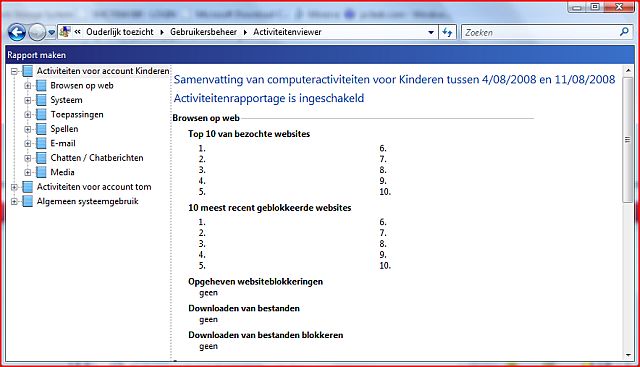Screen dimensions: 640x367
Task: Click the Spellen node icon
Action: pyautogui.click(x=41, y=129)
